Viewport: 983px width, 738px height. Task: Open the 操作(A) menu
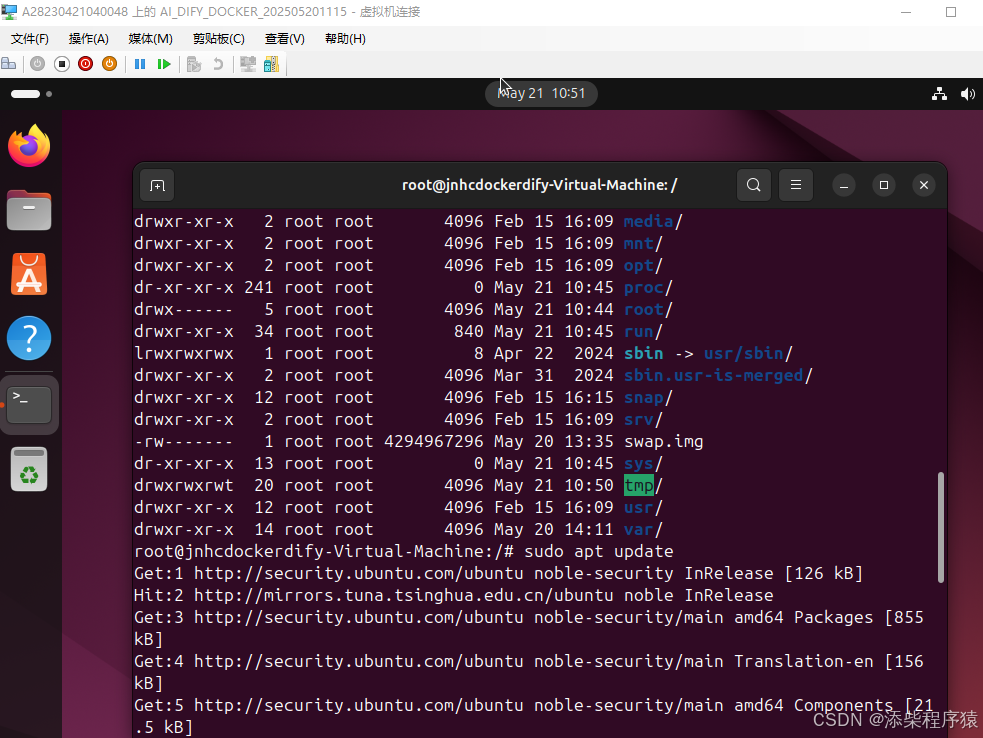(88, 39)
